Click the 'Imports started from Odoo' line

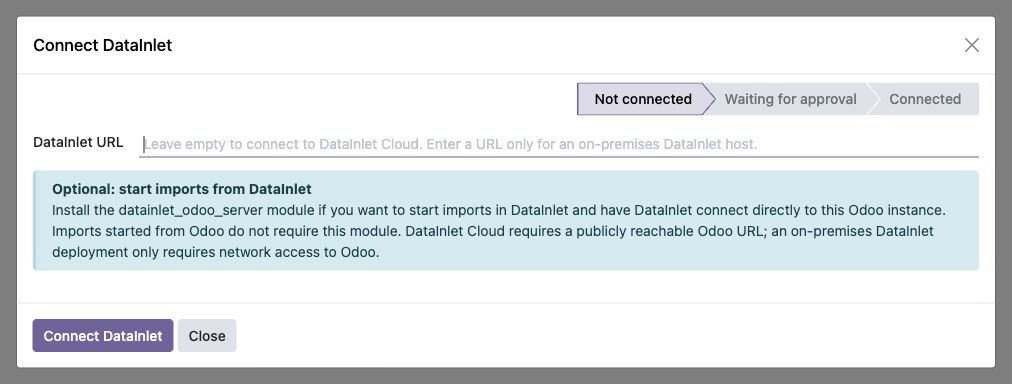coord(493,231)
